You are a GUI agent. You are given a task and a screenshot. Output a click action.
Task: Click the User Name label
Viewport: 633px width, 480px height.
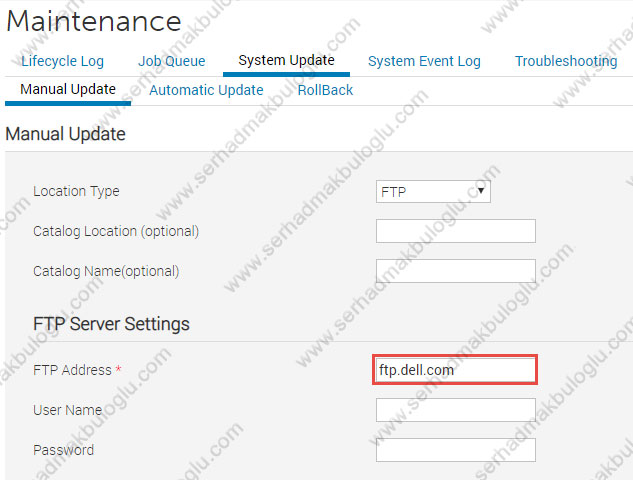(67, 410)
